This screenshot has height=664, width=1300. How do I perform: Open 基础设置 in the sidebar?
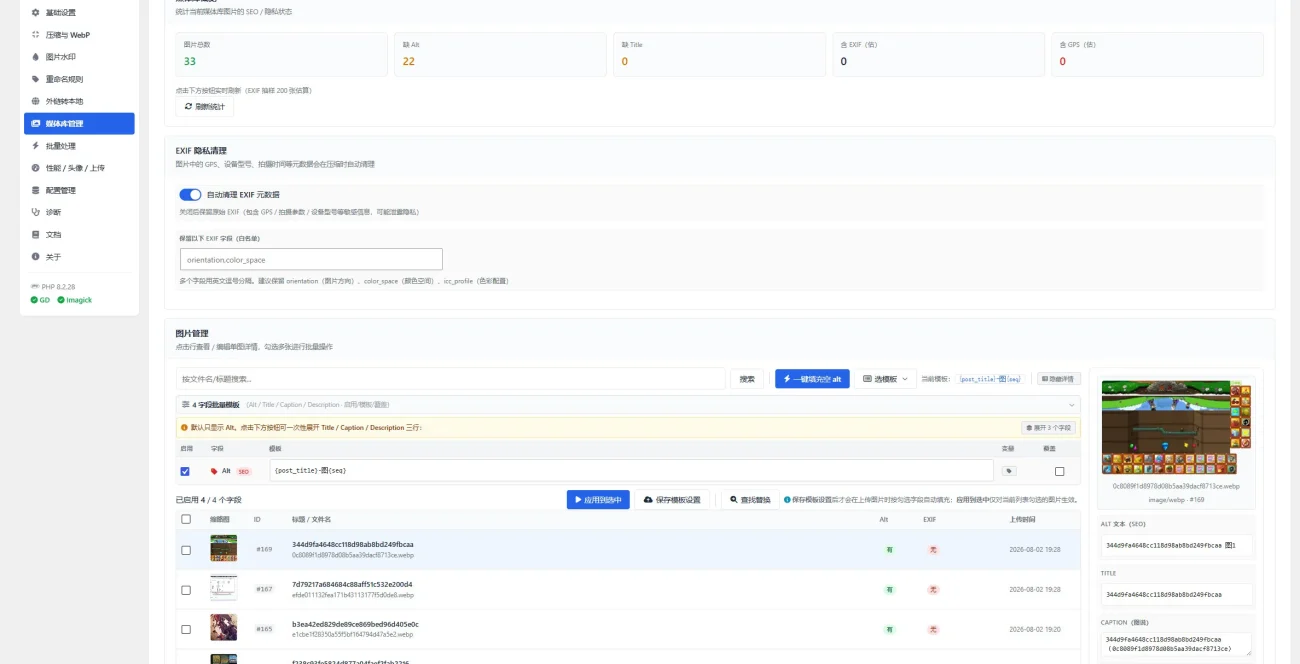(x=79, y=13)
